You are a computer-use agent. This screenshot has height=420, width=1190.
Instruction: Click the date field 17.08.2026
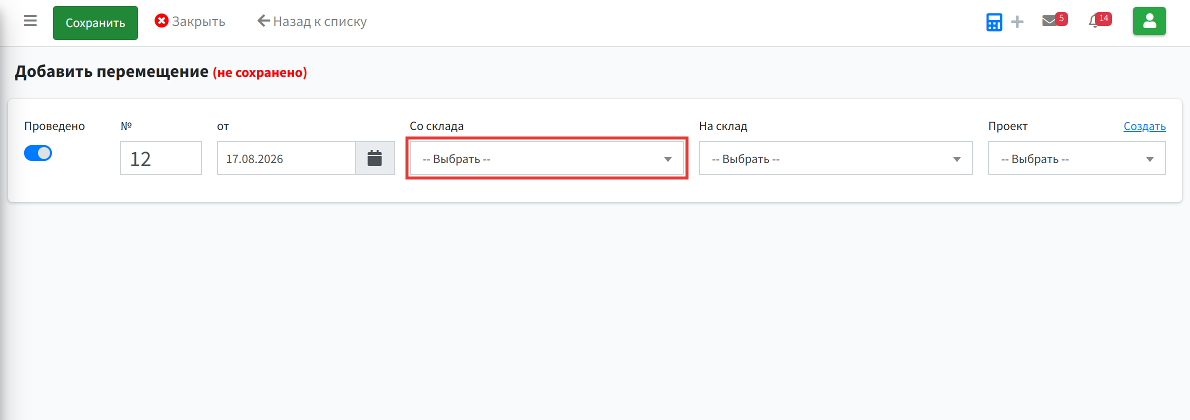(x=286, y=159)
